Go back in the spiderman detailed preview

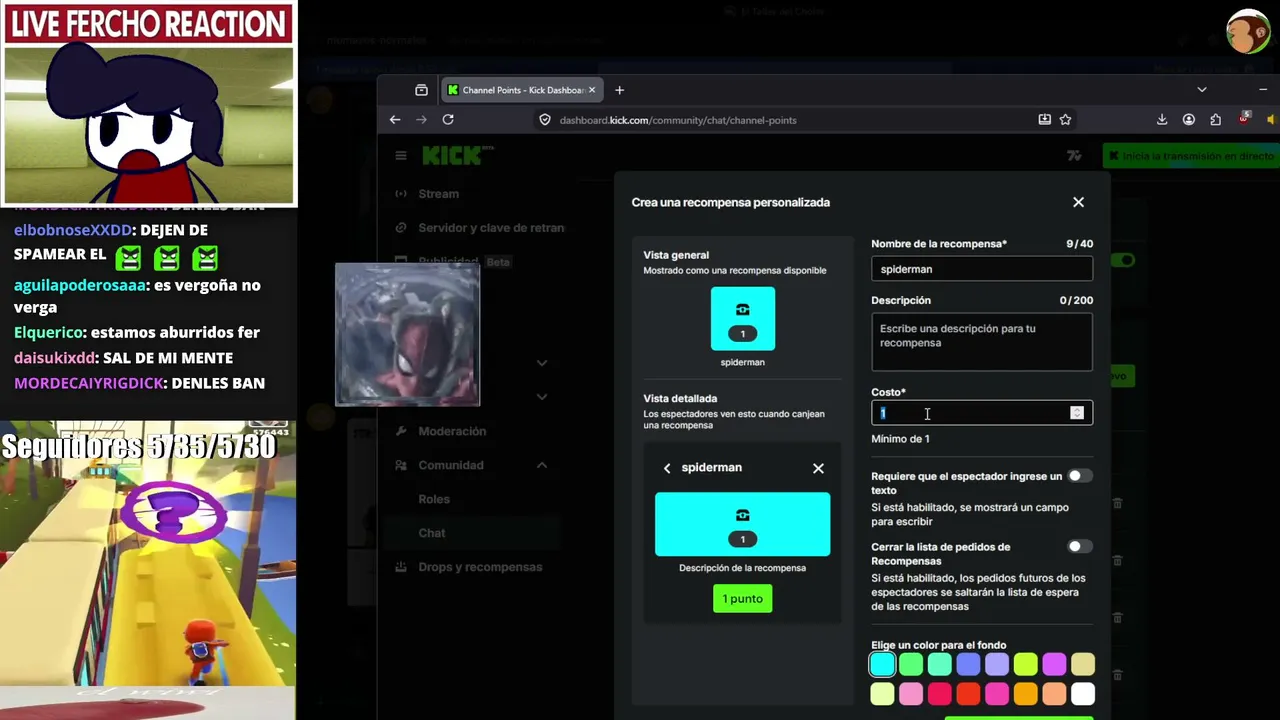[x=667, y=468]
